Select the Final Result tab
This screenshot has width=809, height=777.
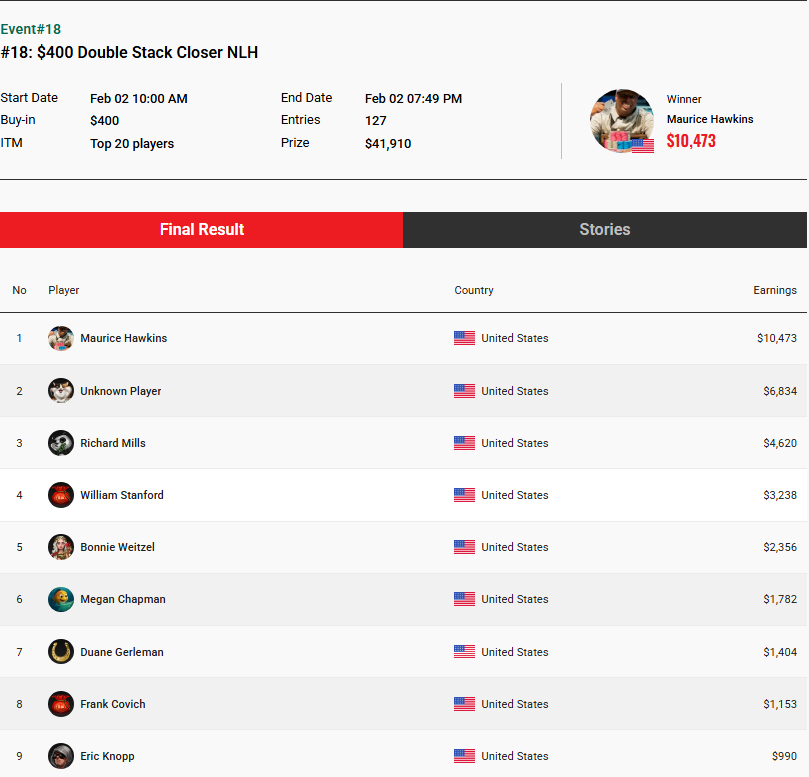coord(201,229)
